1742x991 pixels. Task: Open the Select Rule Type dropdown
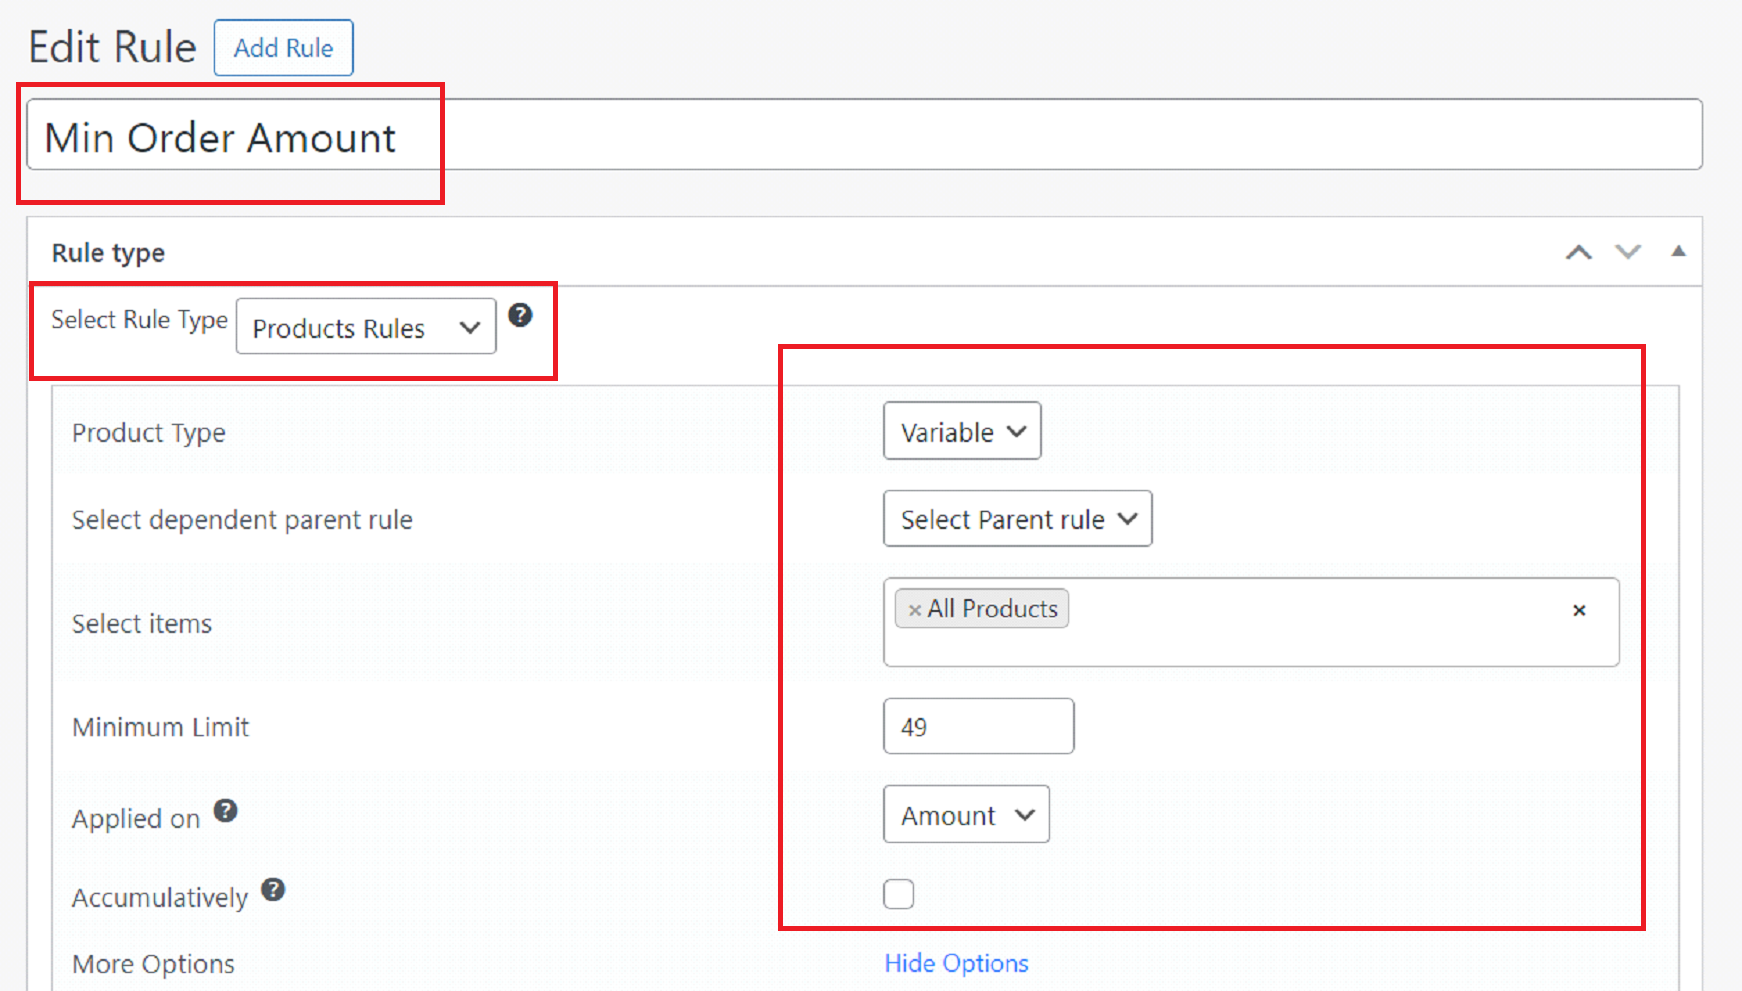365,327
